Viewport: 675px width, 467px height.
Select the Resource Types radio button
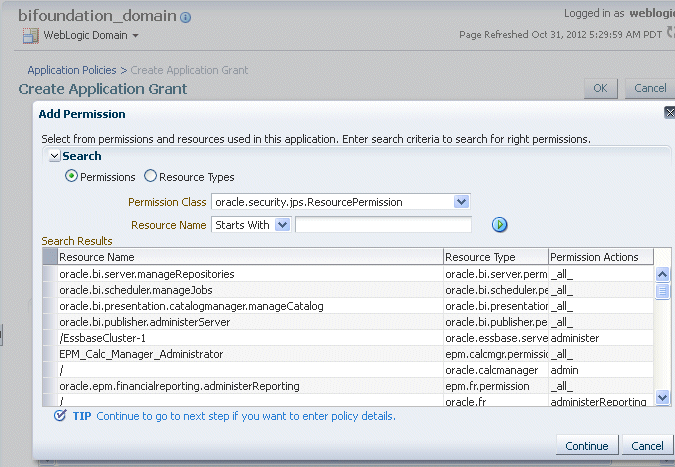click(x=150, y=176)
